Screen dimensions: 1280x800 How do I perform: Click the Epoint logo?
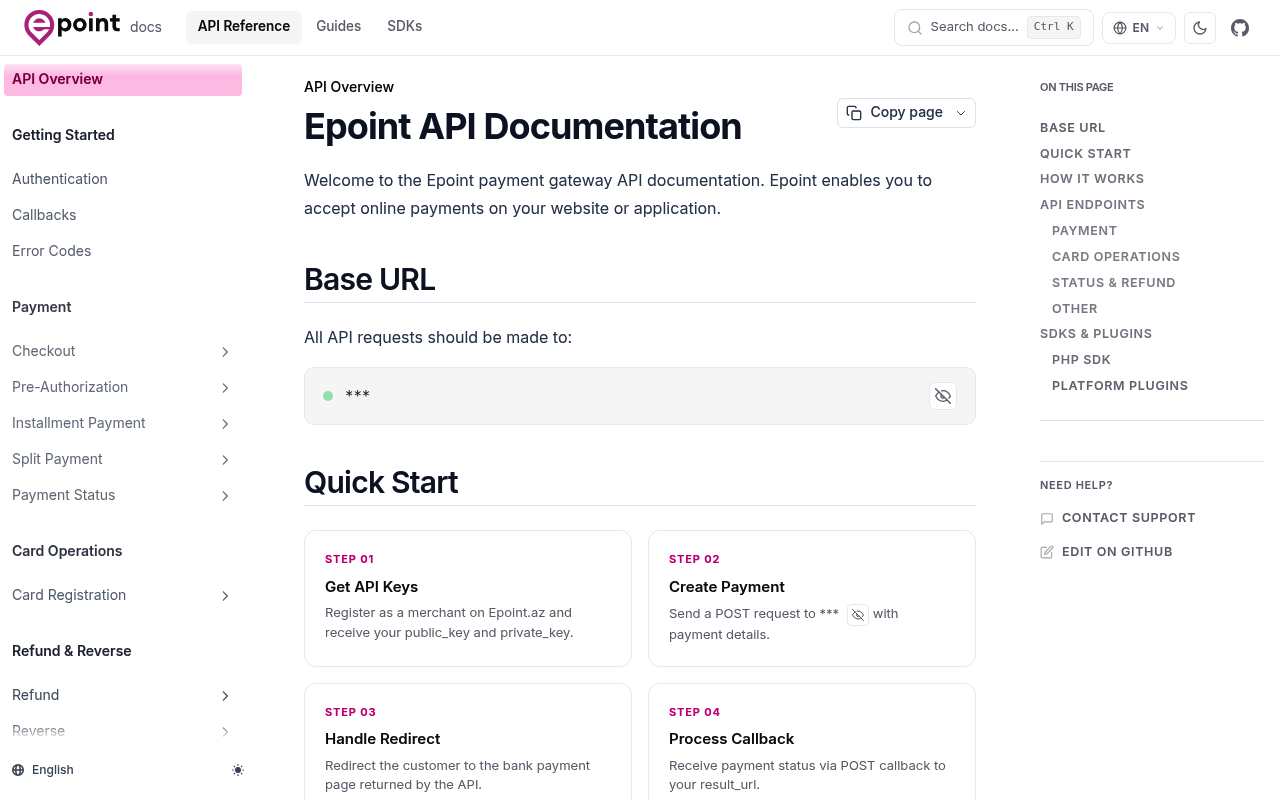(x=72, y=27)
